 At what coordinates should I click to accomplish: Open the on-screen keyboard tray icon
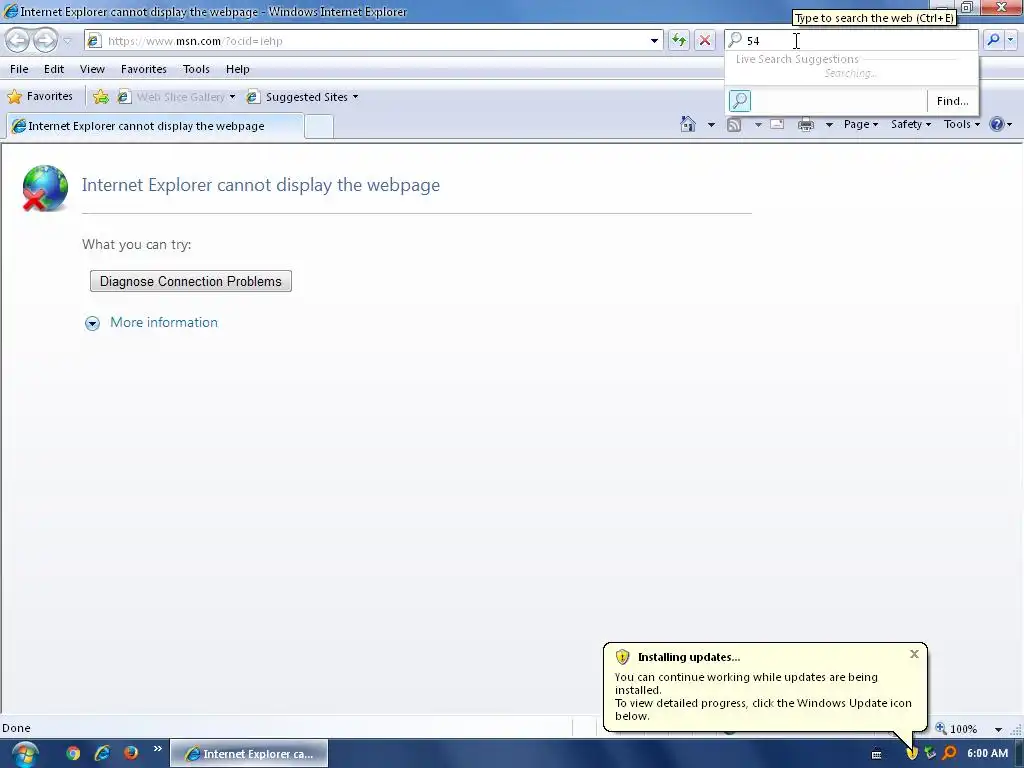pyautogui.click(x=876, y=754)
